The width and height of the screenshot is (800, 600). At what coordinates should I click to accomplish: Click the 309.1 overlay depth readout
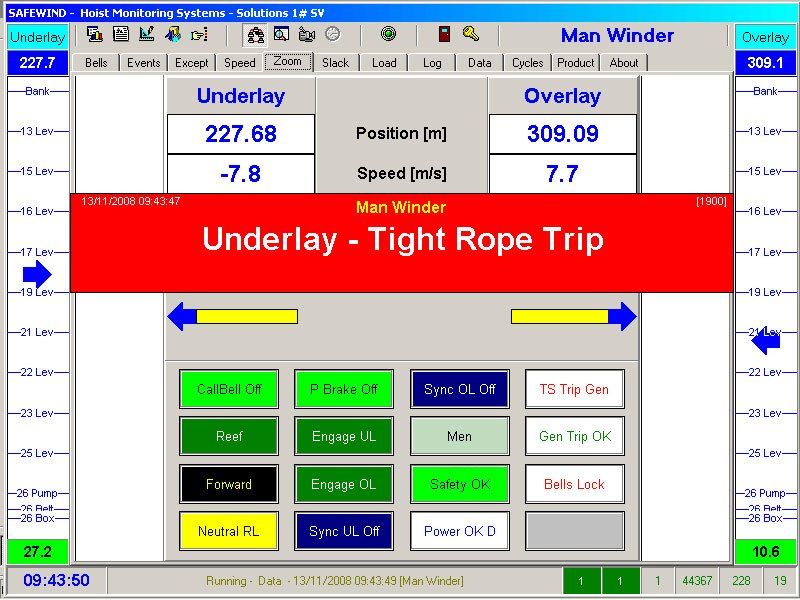[765, 63]
